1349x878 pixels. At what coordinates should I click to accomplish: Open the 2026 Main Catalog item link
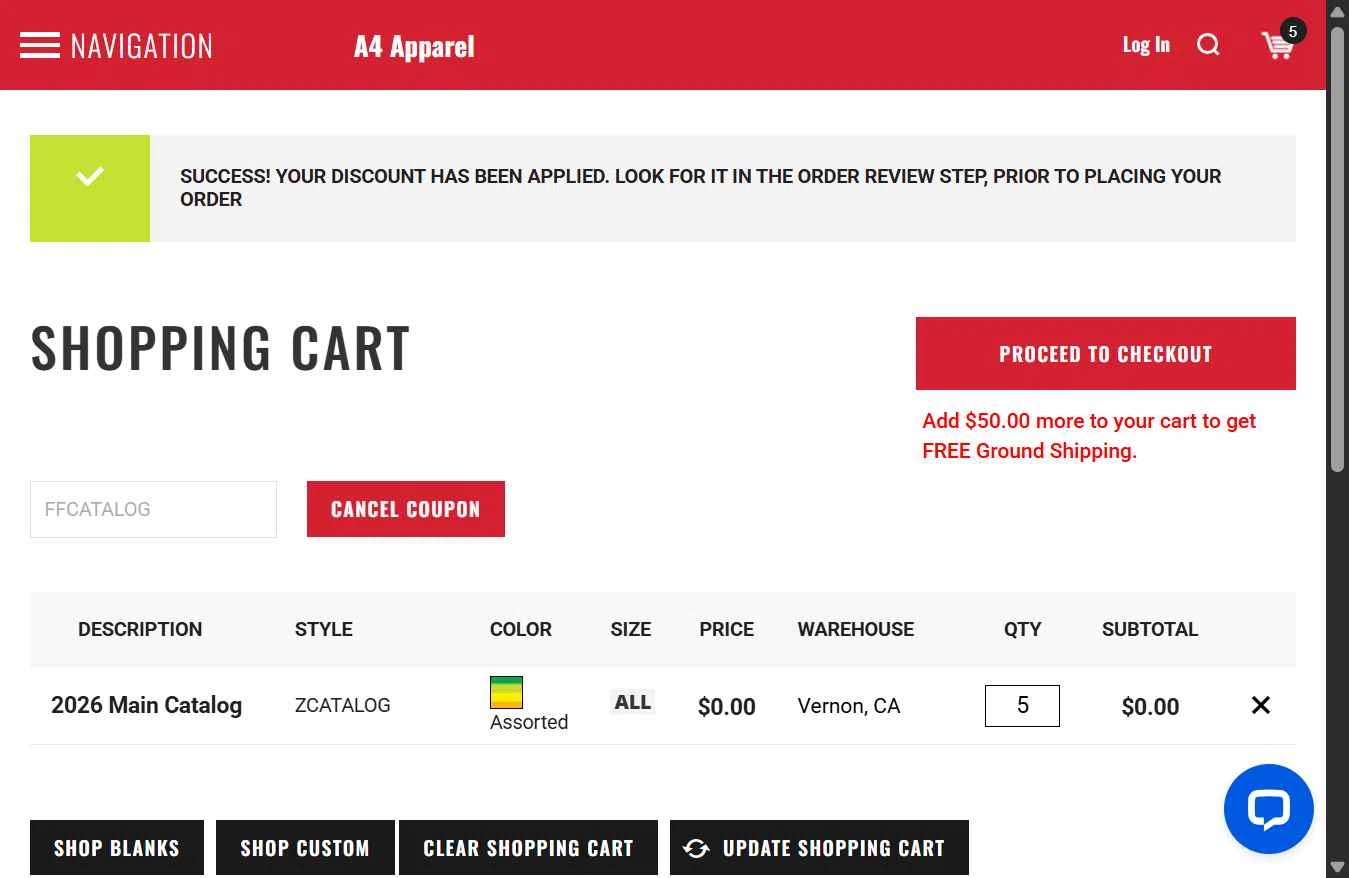point(147,705)
